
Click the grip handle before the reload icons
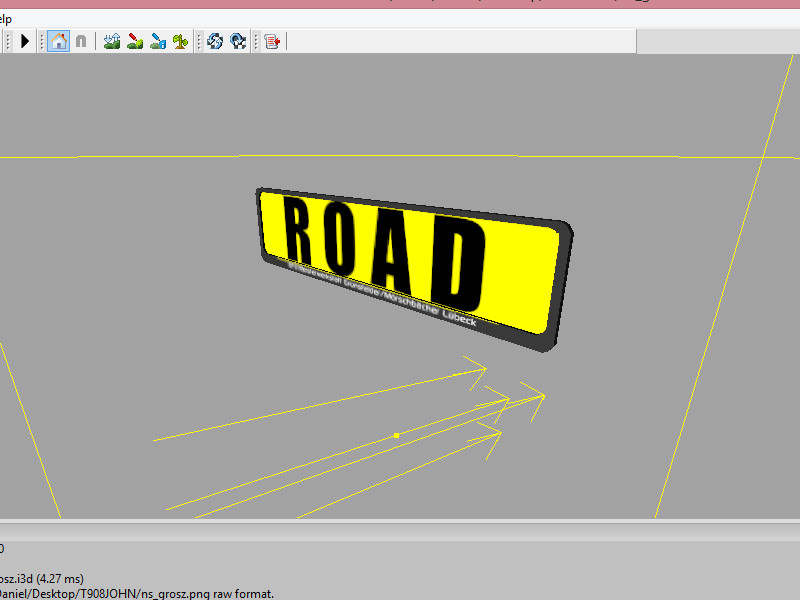tap(199, 41)
